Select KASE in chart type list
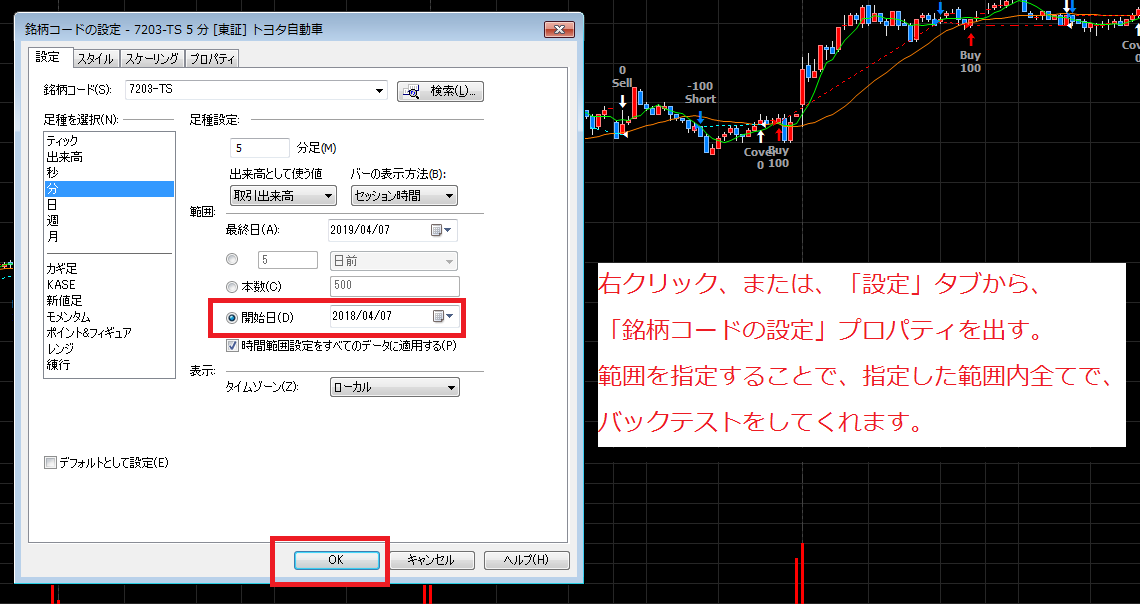This screenshot has height=604, width=1140. pyautogui.click(x=109, y=285)
